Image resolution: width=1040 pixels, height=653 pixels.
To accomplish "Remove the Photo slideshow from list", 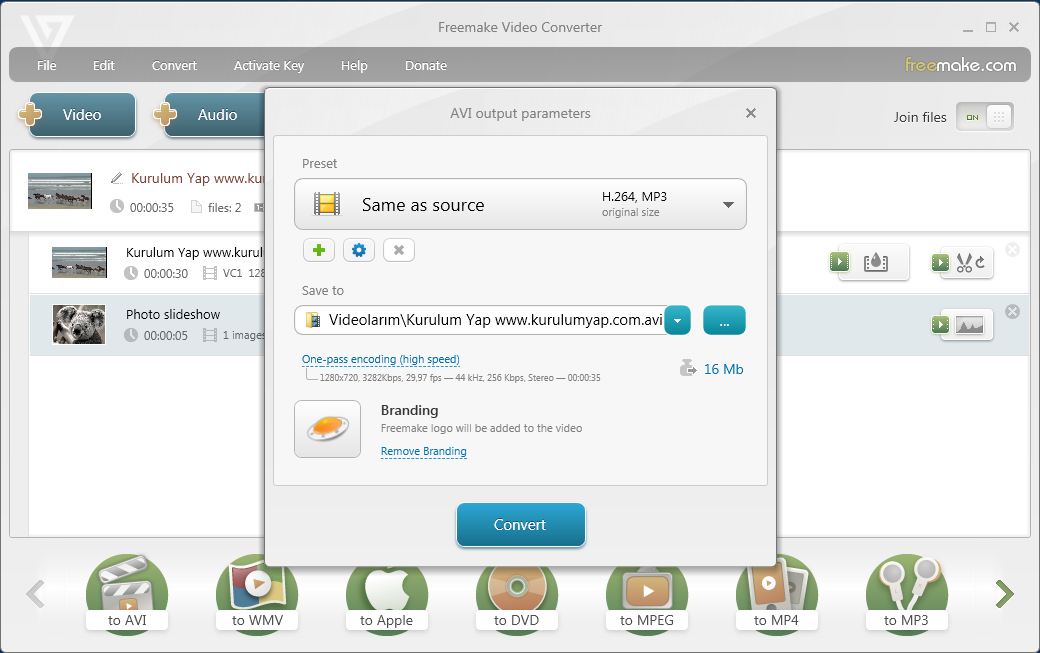I will click(x=1012, y=311).
